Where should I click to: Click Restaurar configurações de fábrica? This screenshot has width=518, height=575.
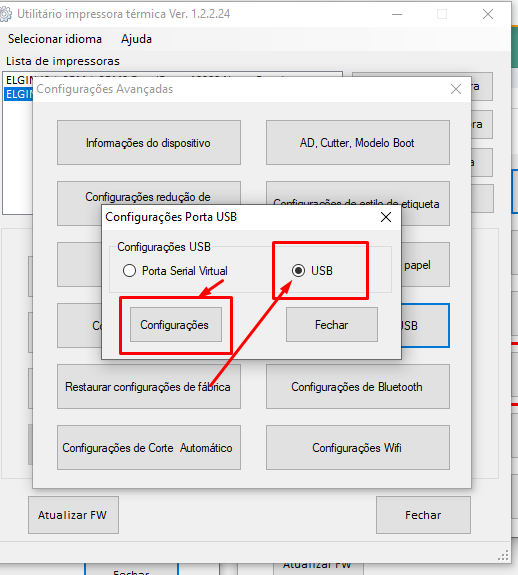pos(149,387)
